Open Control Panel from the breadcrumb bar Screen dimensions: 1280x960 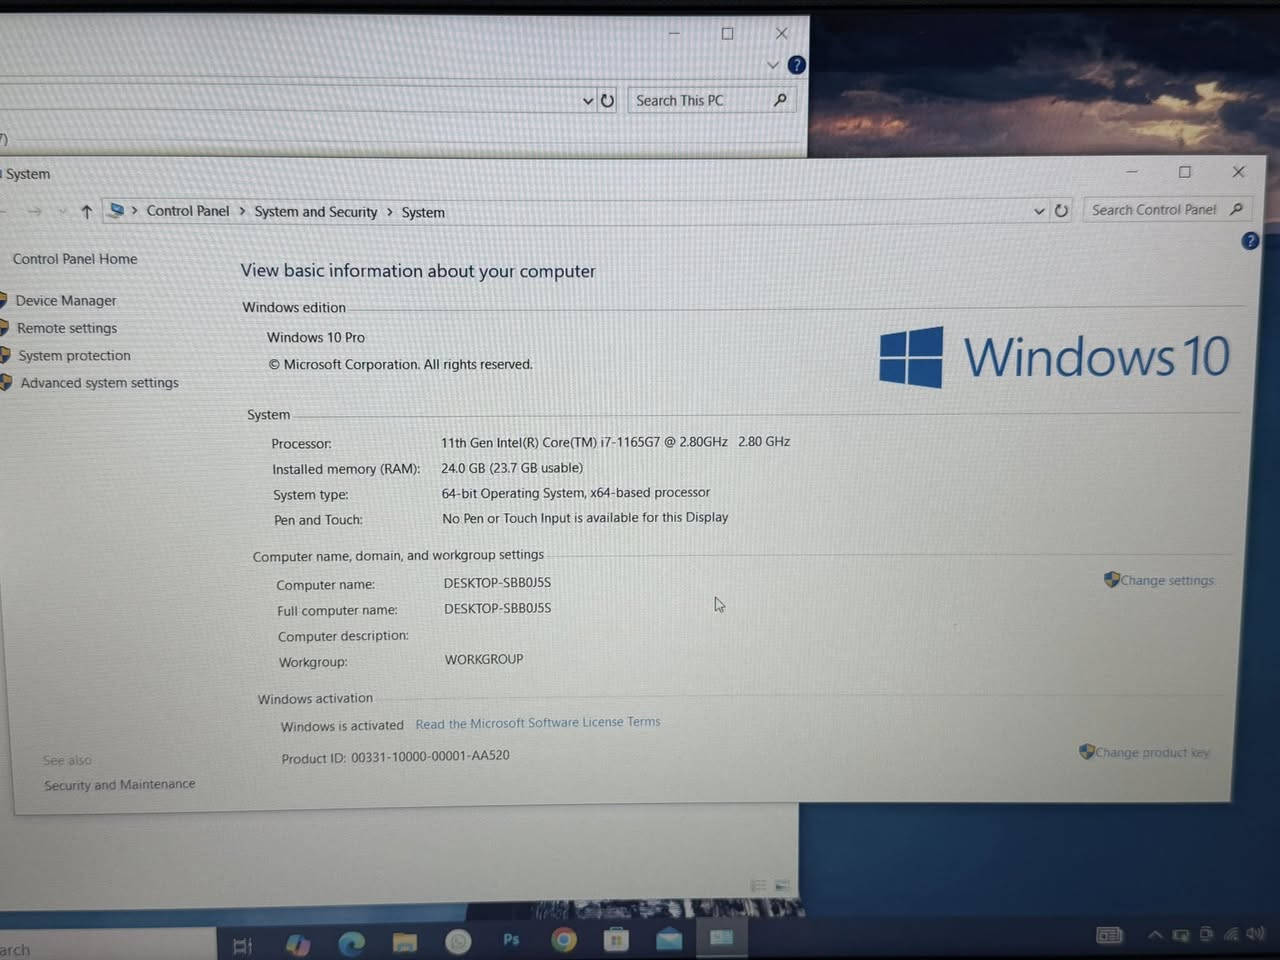(x=188, y=211)
